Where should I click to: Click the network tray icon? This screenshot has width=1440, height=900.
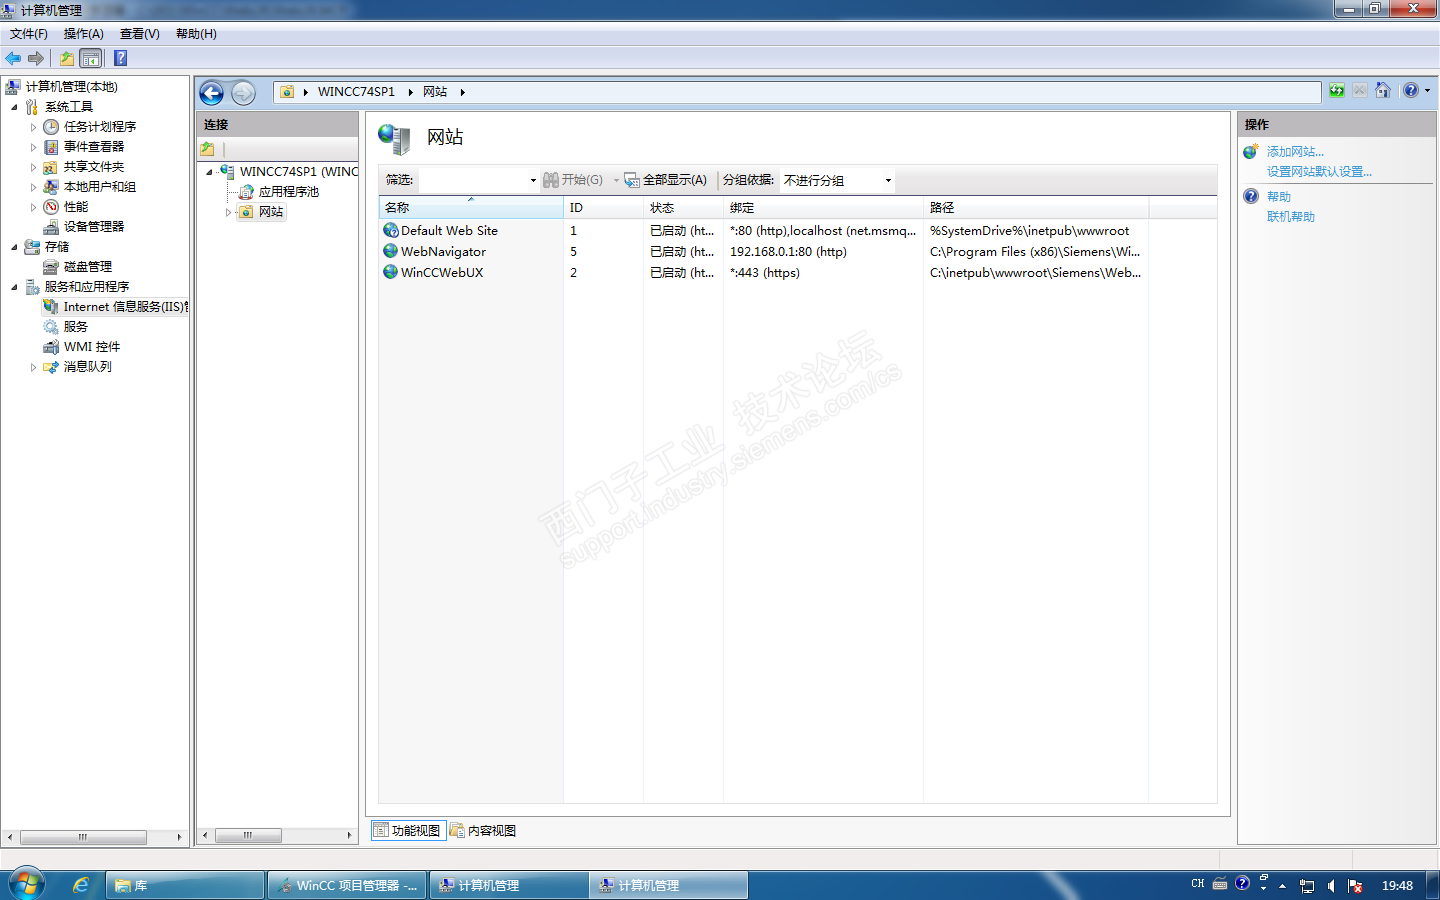[x=1307, y=886]
